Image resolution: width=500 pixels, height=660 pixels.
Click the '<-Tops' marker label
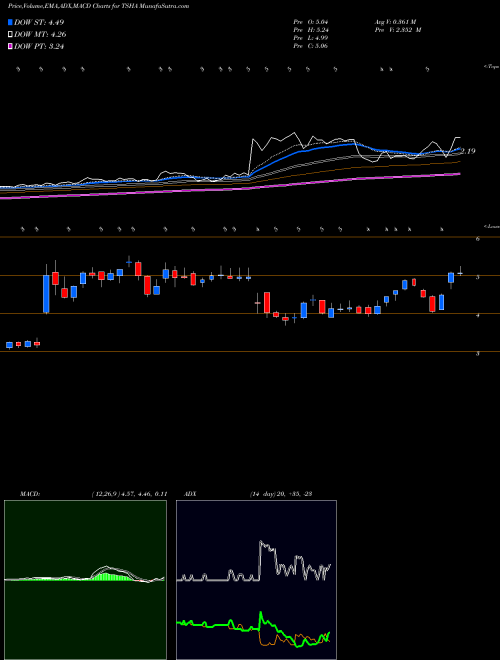pos(492,67)
